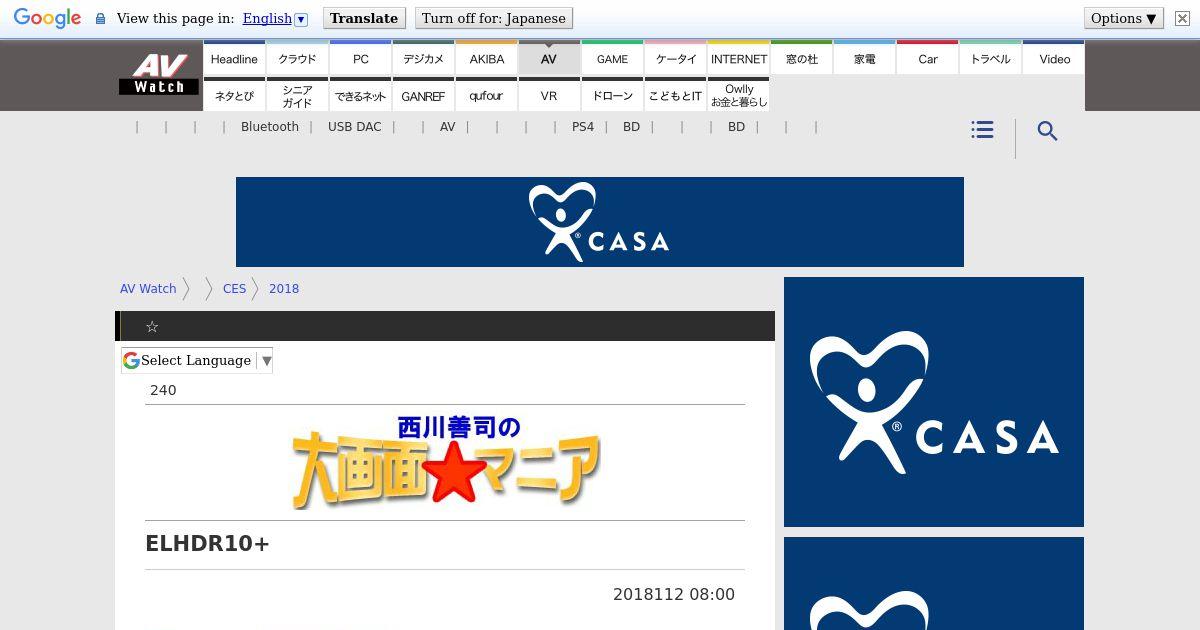Open the Owlly お金と暮らし tab
Image resolution: width=1200 pixels, height=630 pixels.
coord(738,95)
